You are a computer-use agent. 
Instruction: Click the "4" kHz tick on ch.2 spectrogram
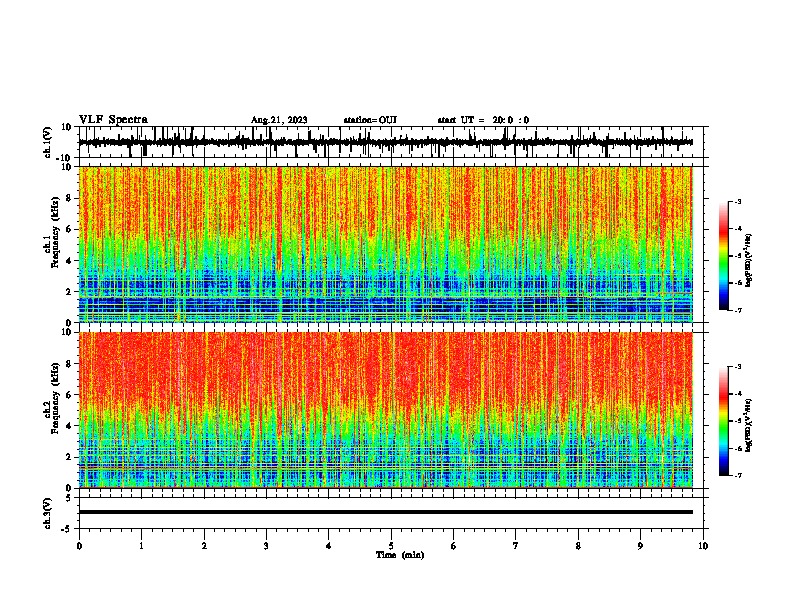coord(69,426)
